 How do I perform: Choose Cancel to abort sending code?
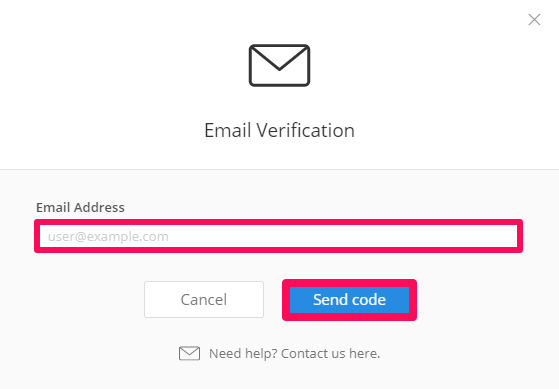click(x=204, y=300)
